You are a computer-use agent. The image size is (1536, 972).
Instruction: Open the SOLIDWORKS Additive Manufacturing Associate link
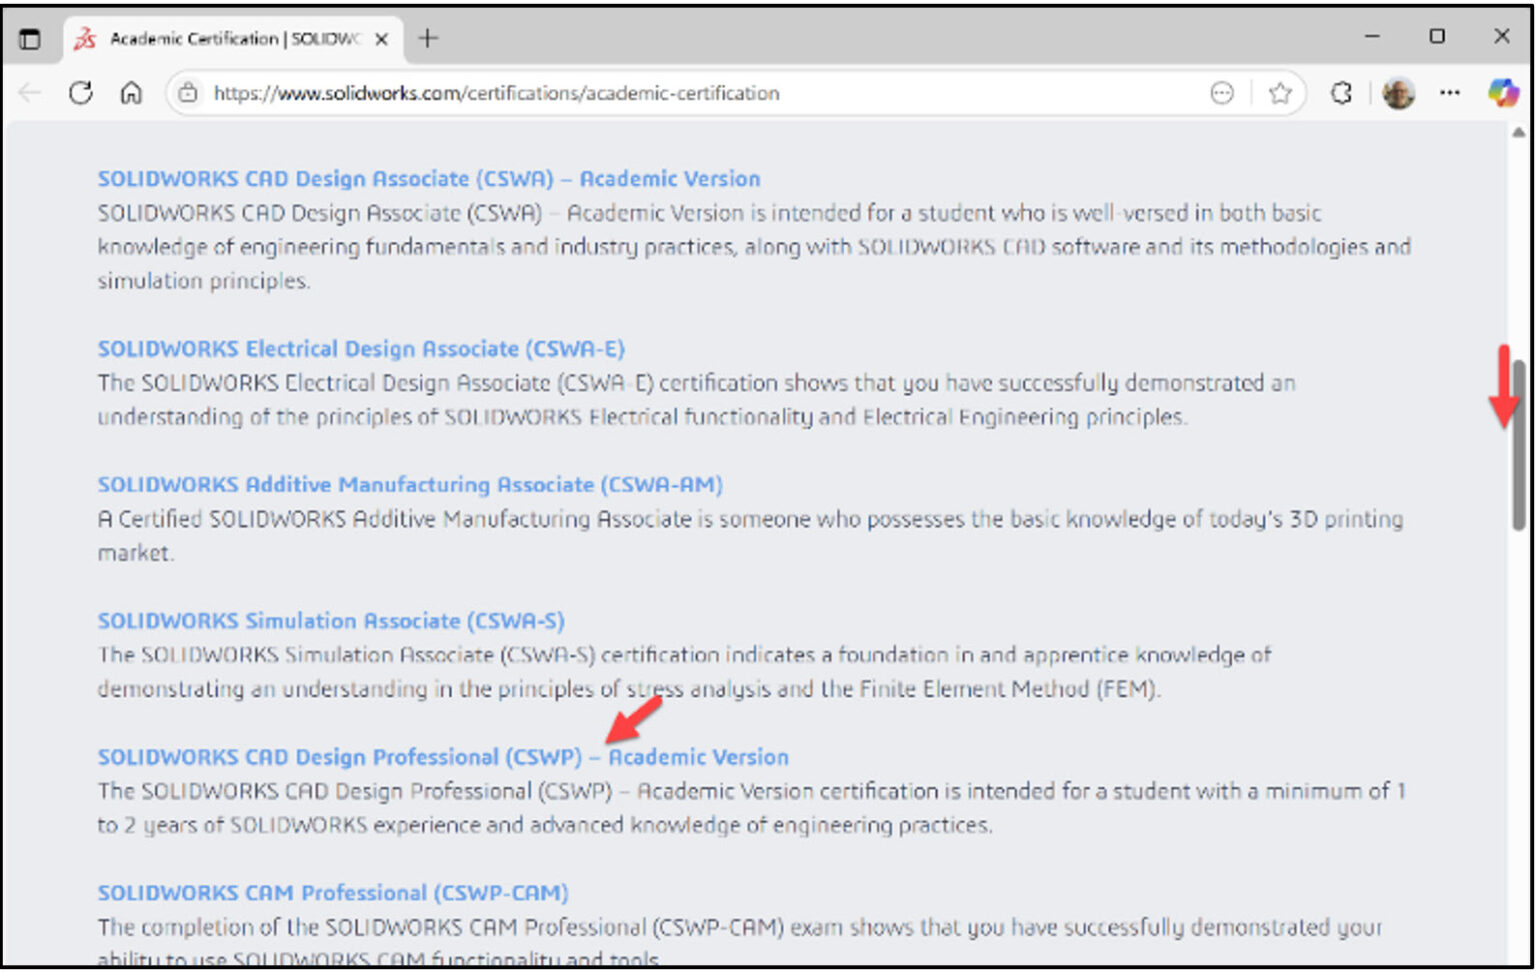409,485
